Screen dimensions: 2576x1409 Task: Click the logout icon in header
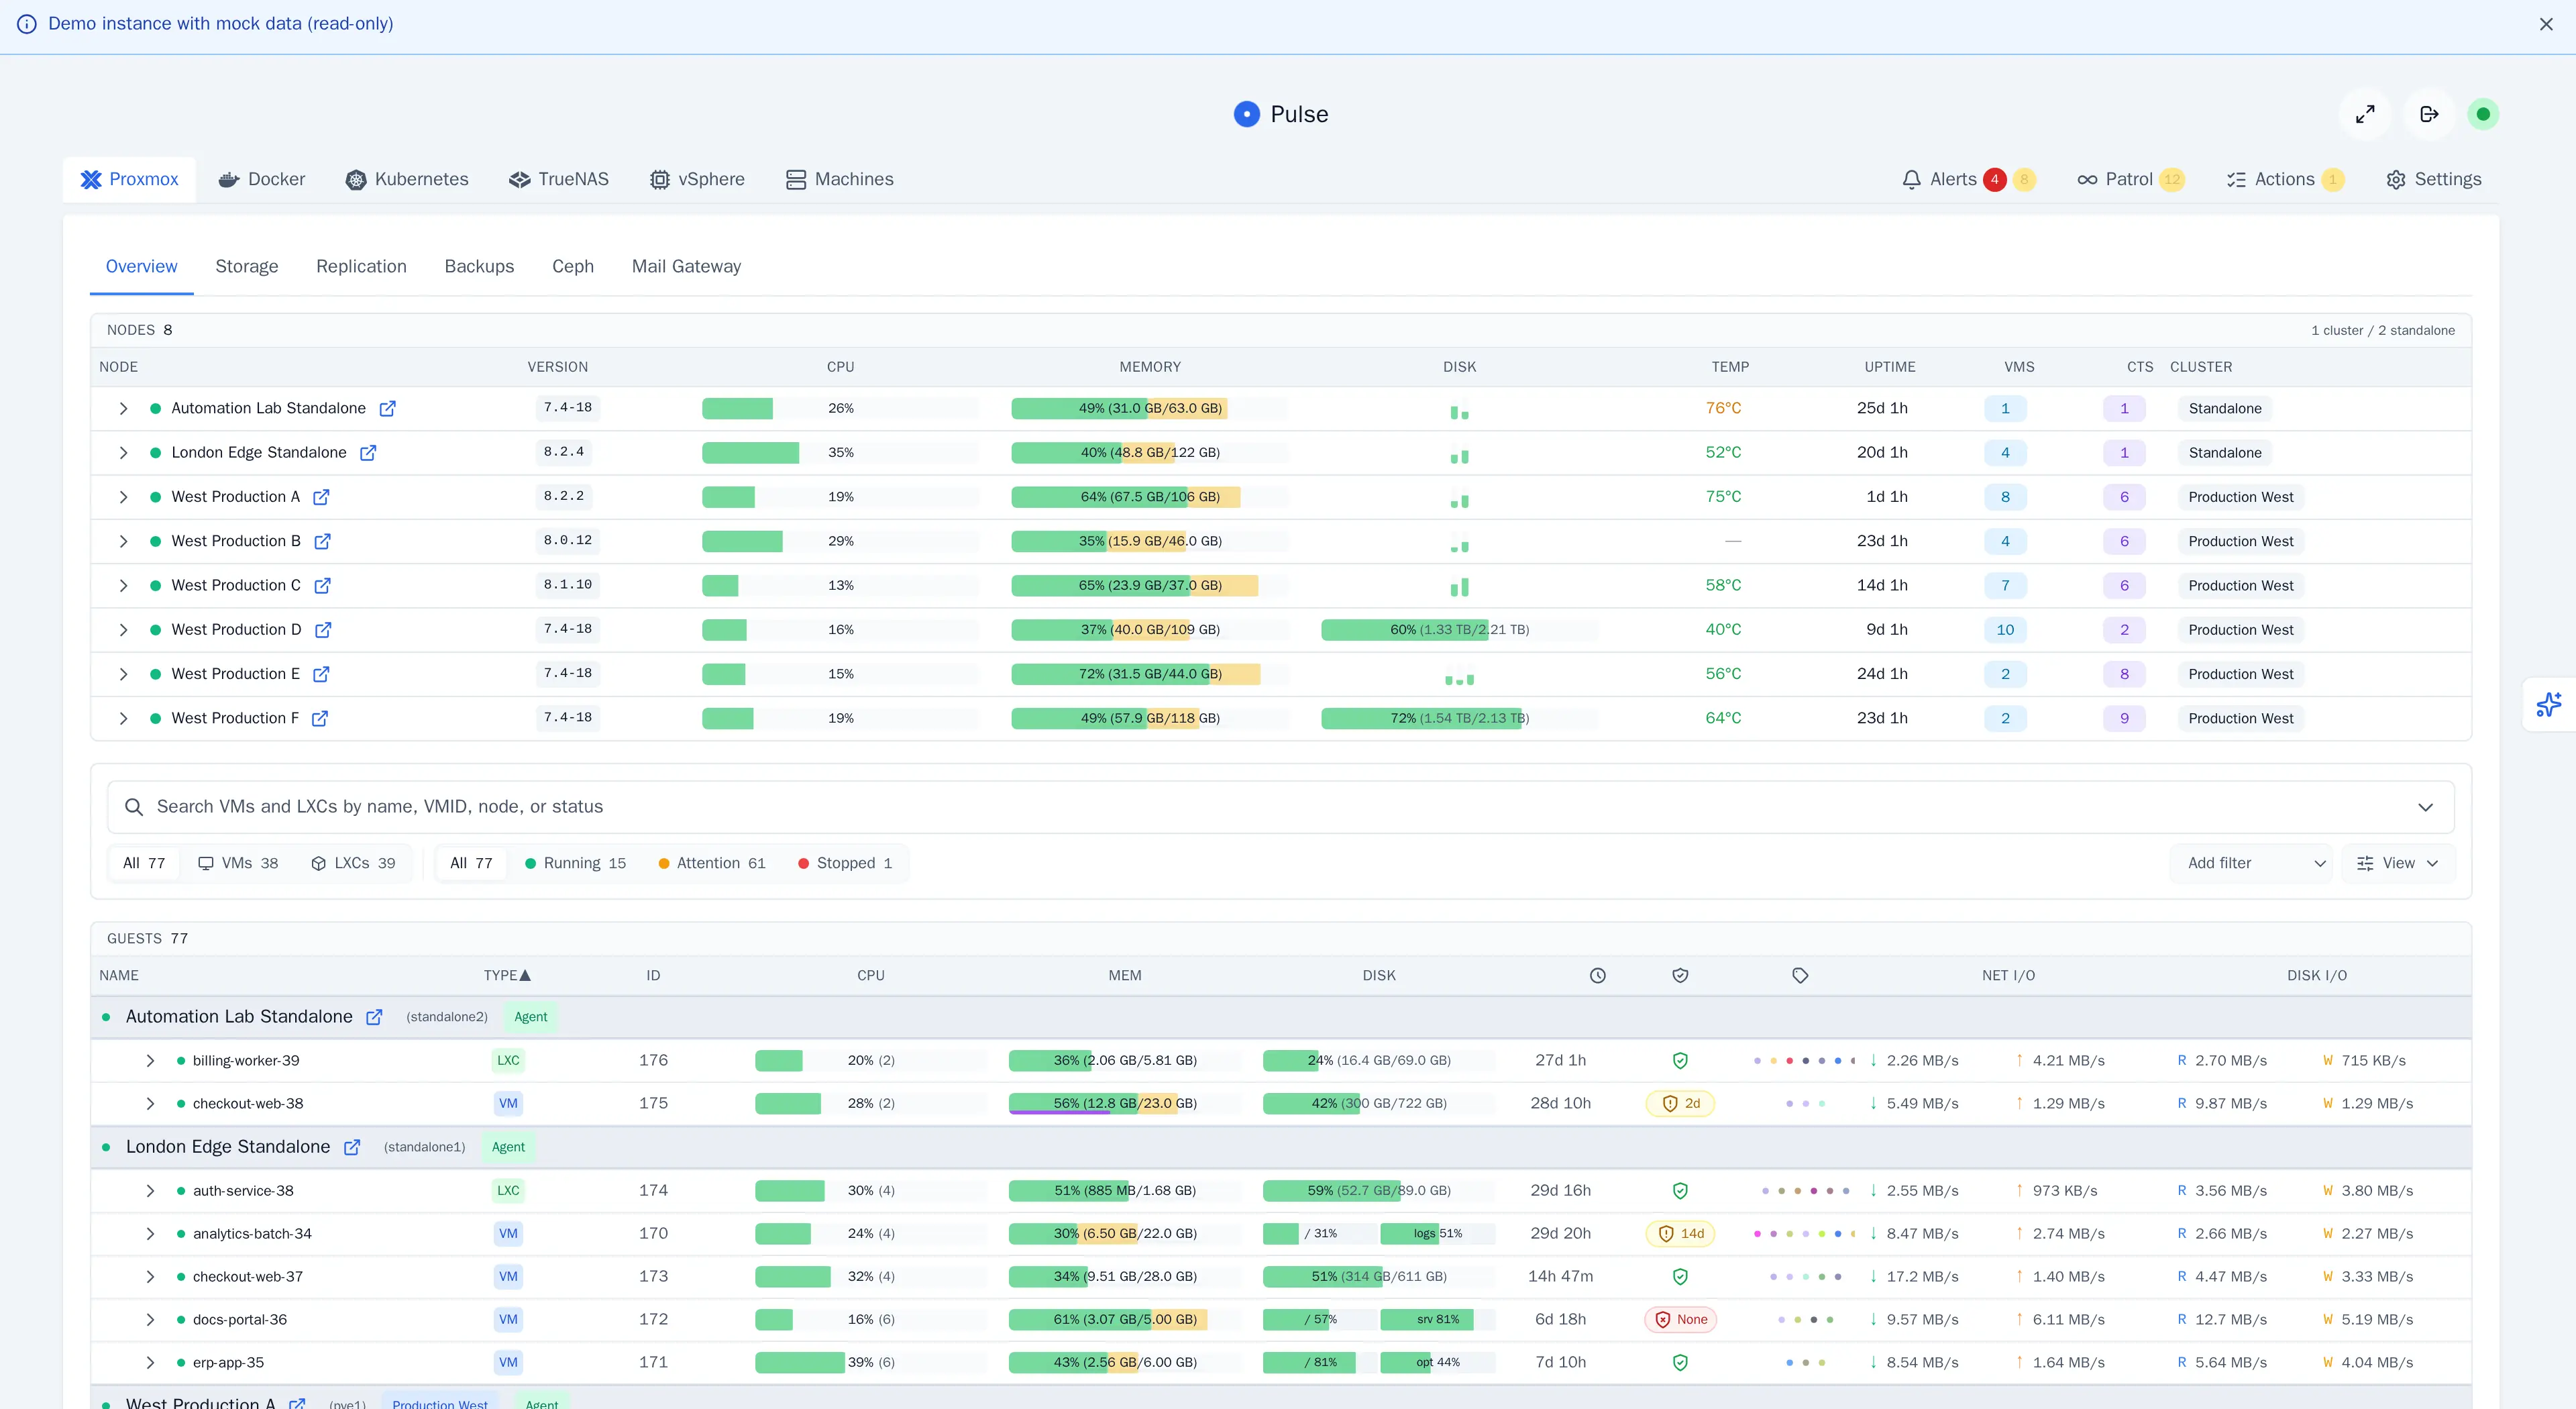click(x=2429, y=114)
